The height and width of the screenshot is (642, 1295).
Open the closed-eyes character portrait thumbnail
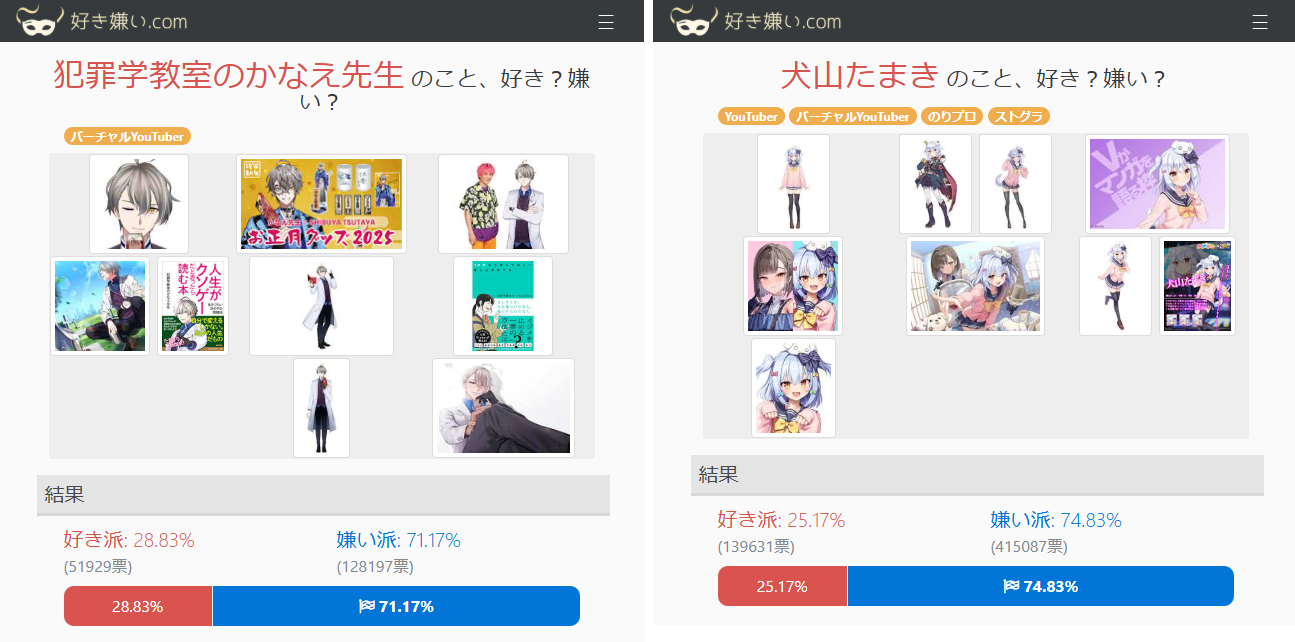(139, 204)
